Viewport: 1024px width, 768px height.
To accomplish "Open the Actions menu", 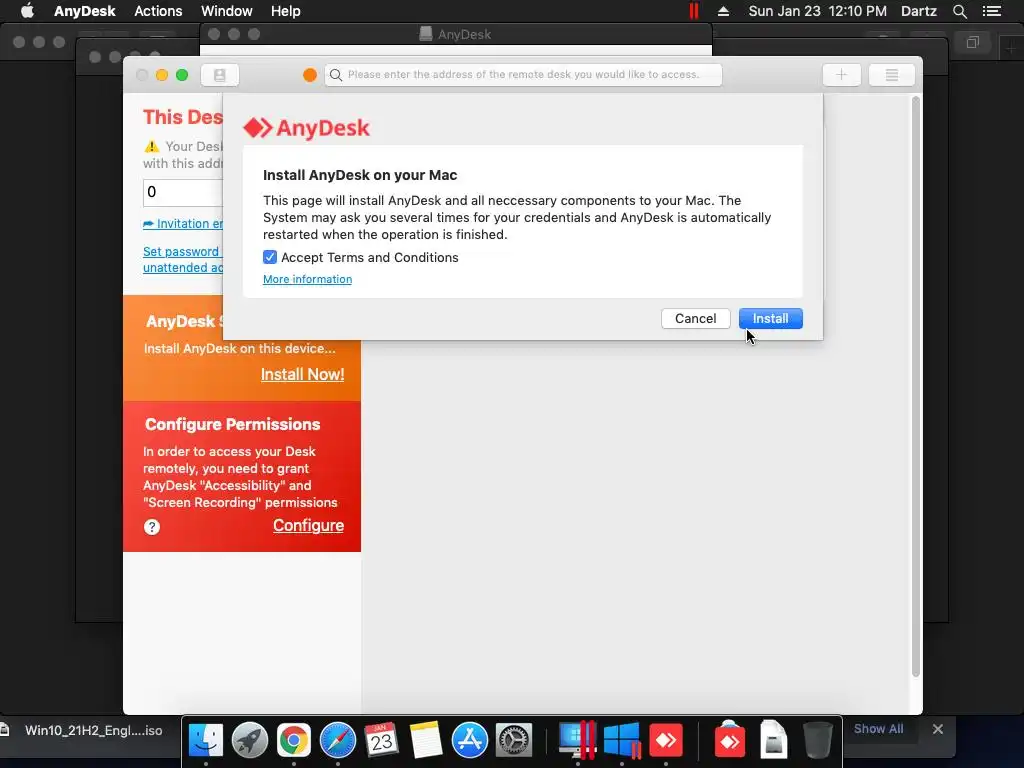I will (x=158, y=11).
